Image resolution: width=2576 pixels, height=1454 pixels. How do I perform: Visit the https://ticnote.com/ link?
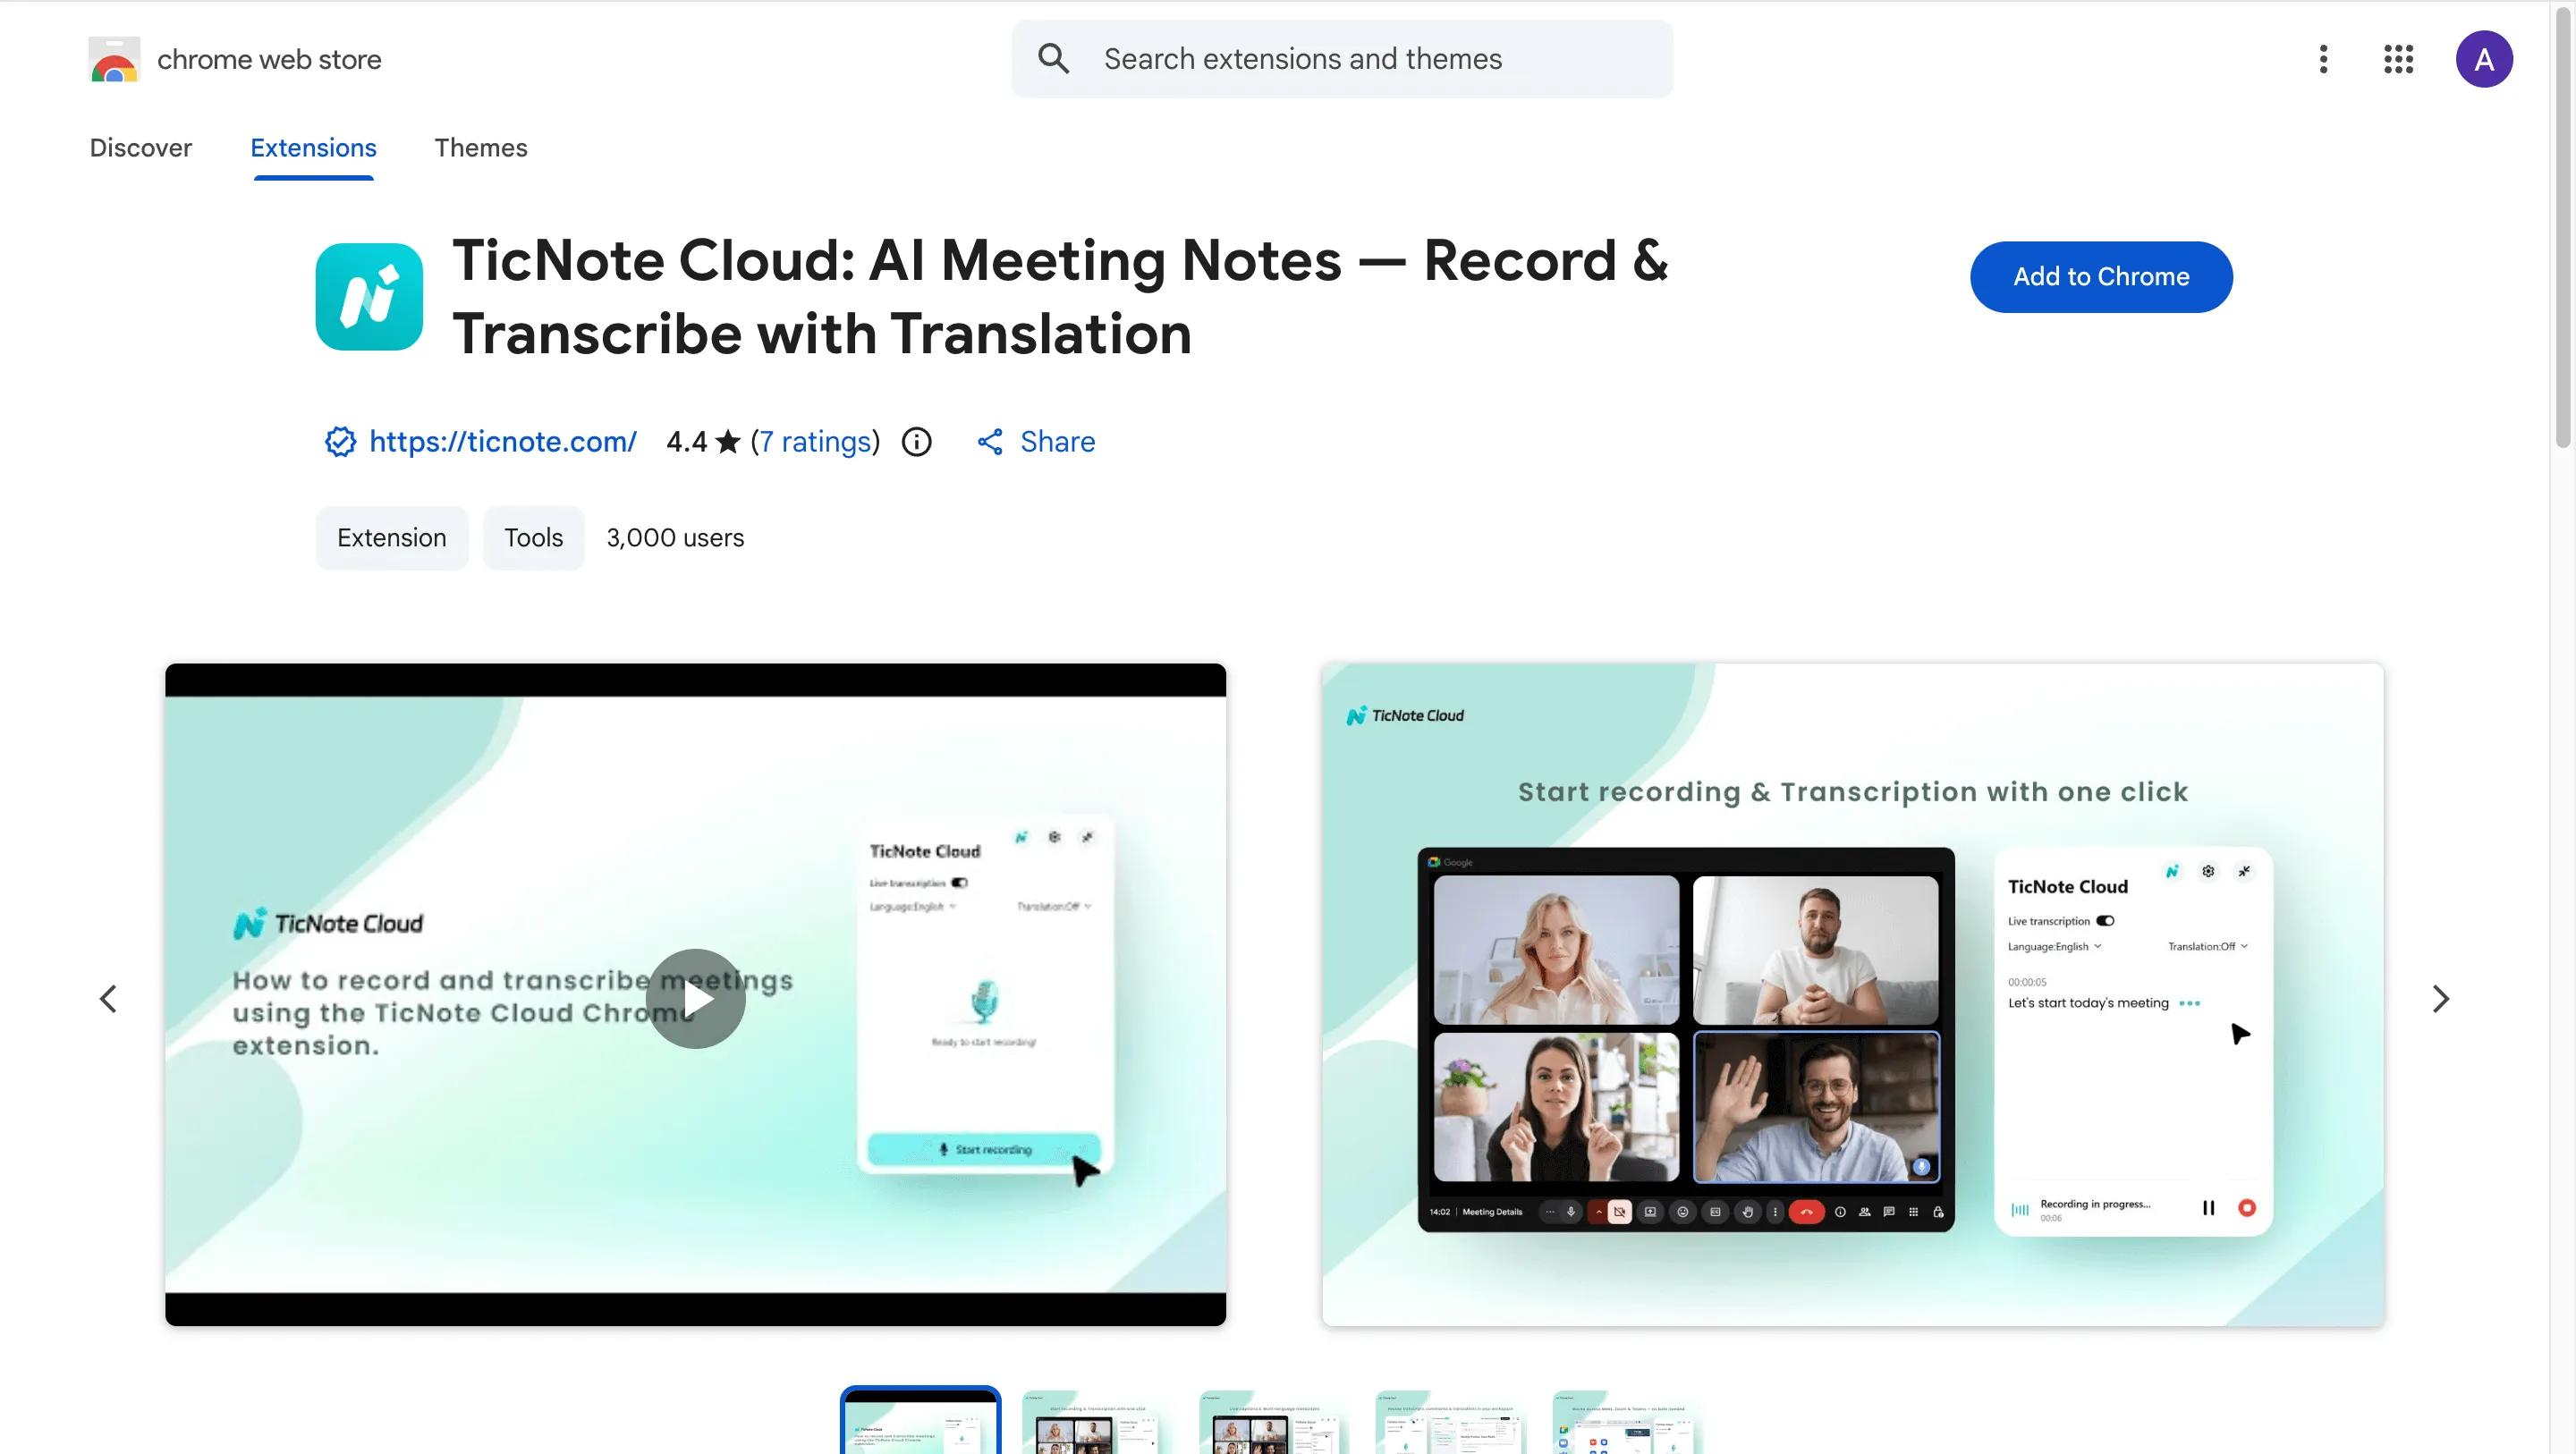[x=502, y=441]
